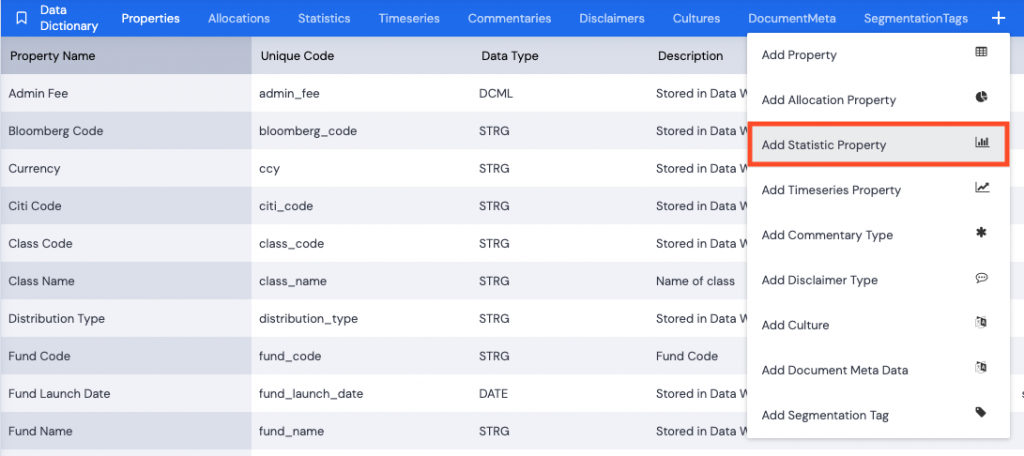Click the line chart icon for Timeseries Property
The height and width of the screenshot is (456, 1024).
click(982, 187)
